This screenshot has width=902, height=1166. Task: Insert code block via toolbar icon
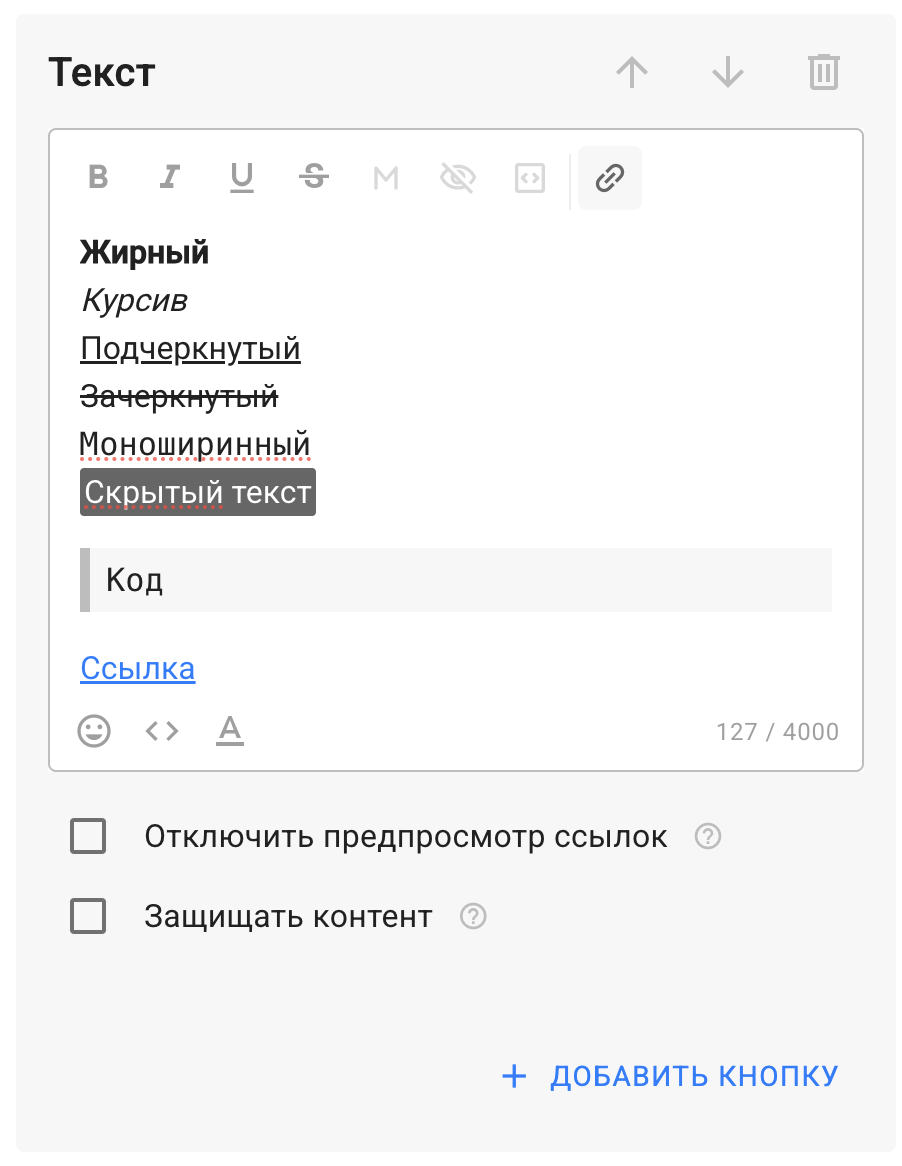pos(530,178)
